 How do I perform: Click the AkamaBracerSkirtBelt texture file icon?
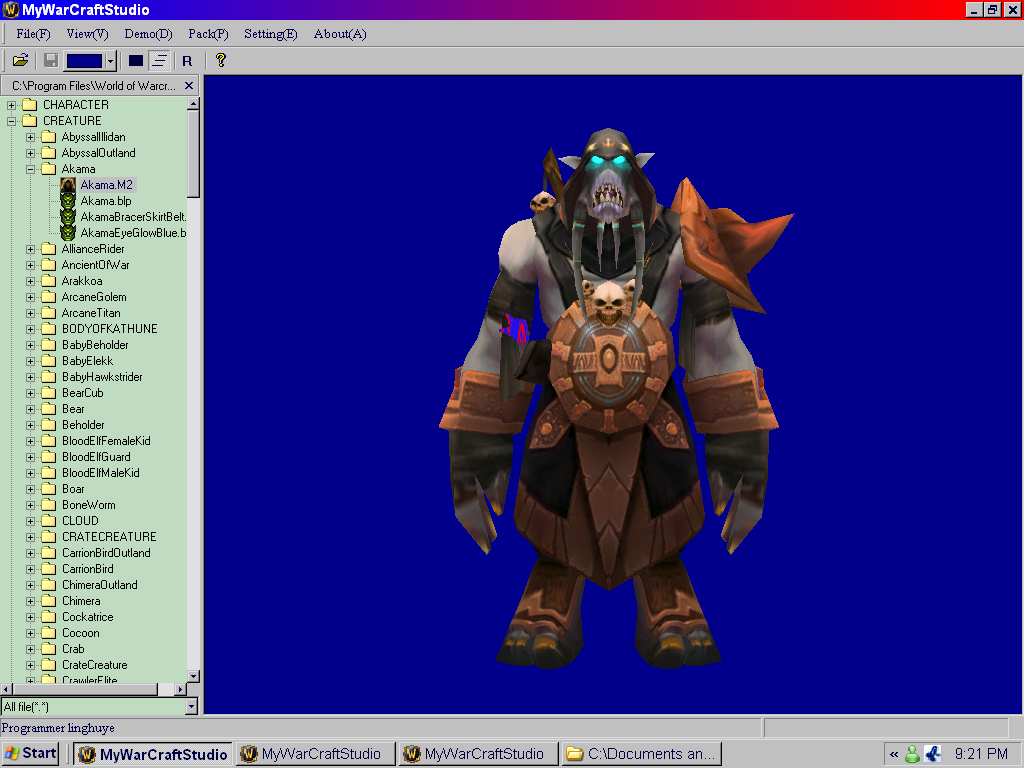[68, 217]
